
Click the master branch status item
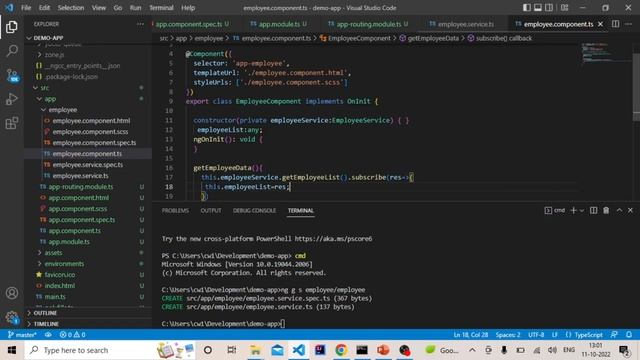pos(22,335)
